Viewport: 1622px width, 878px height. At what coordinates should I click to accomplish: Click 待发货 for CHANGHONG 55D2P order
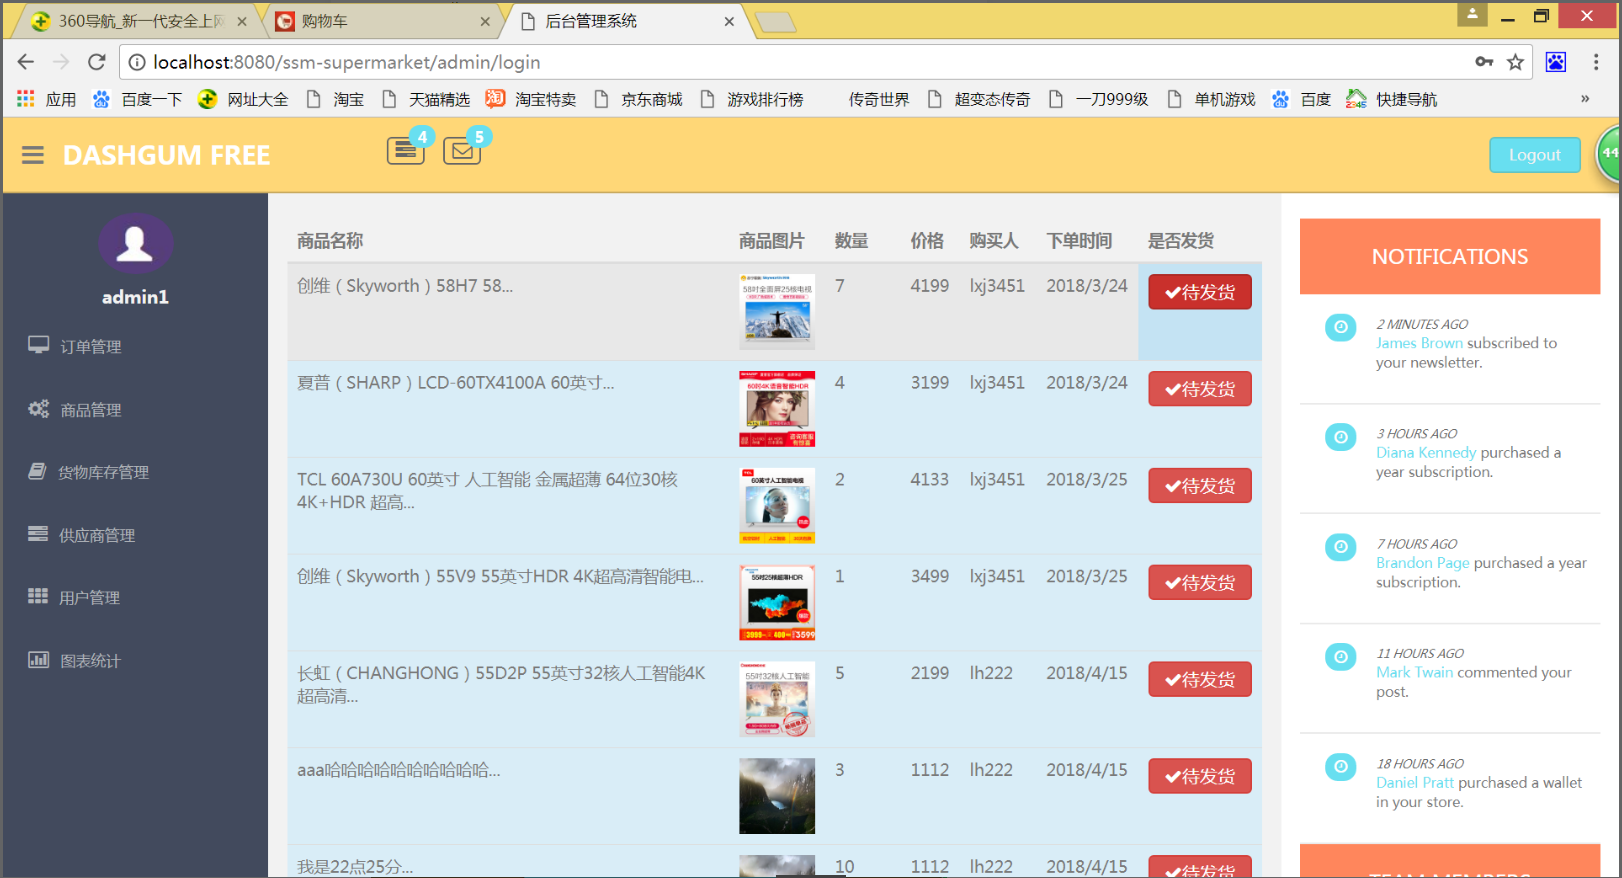point(1200,679)
